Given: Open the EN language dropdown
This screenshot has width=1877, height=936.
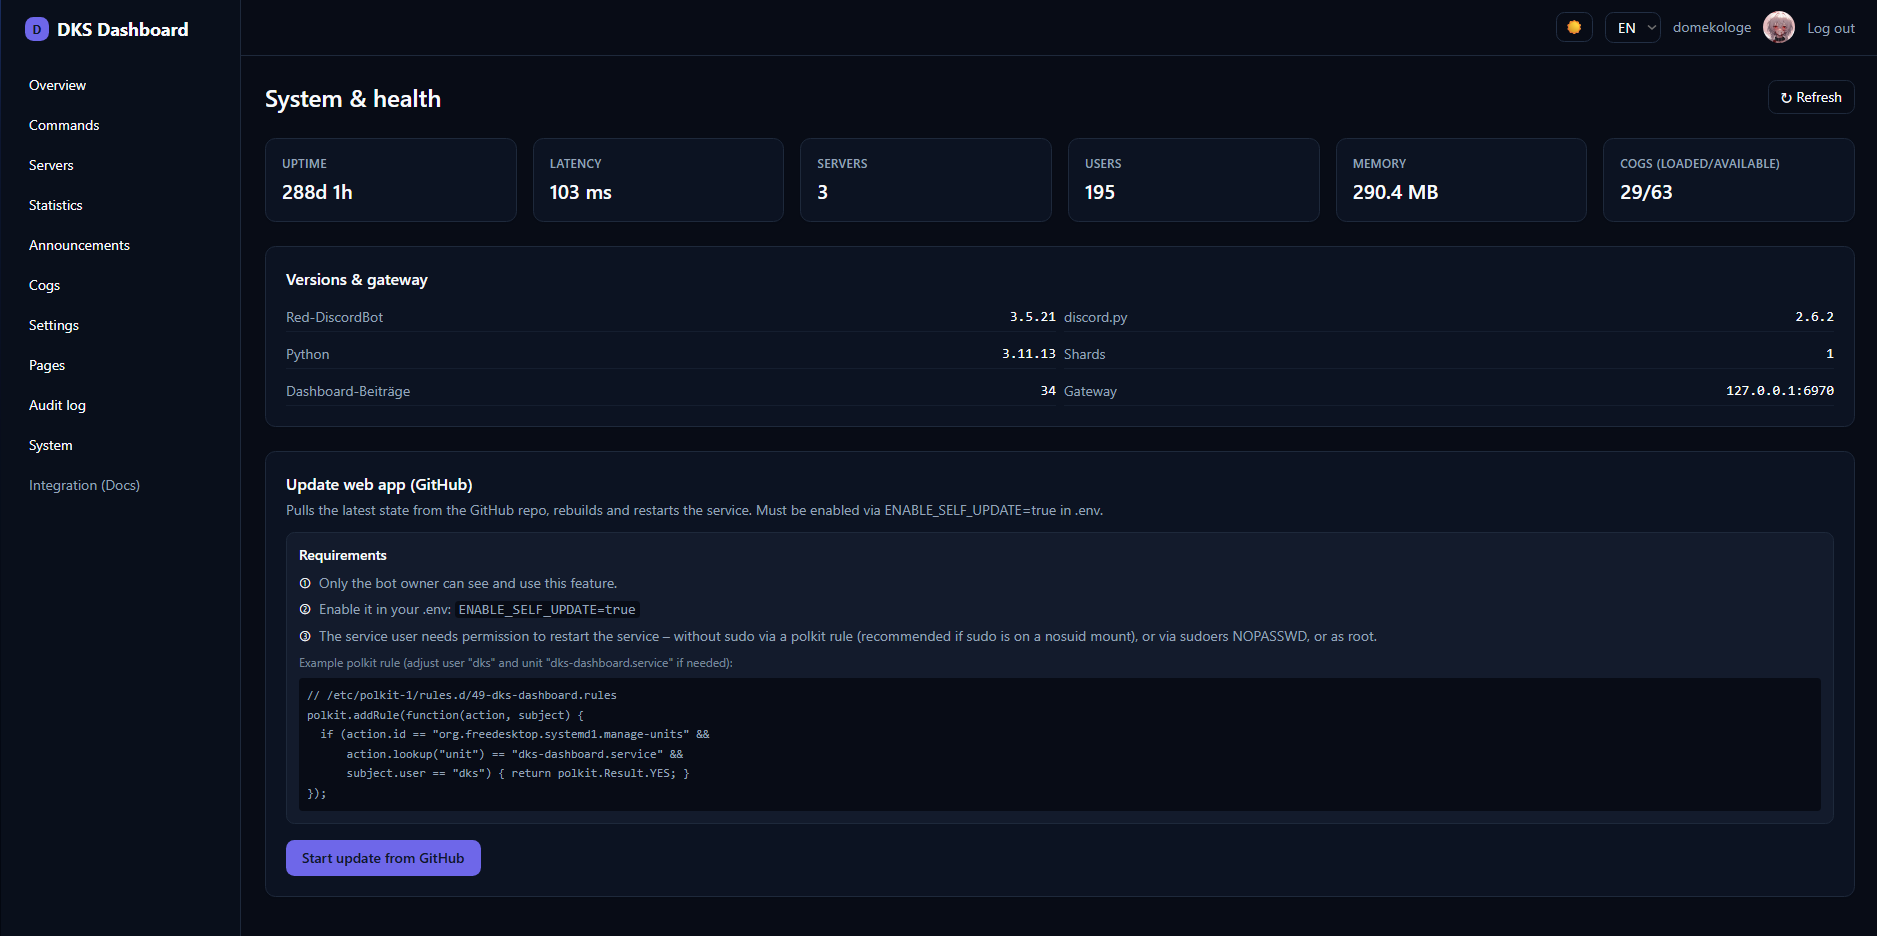Looking at the screenshot, I should 1633,28.
